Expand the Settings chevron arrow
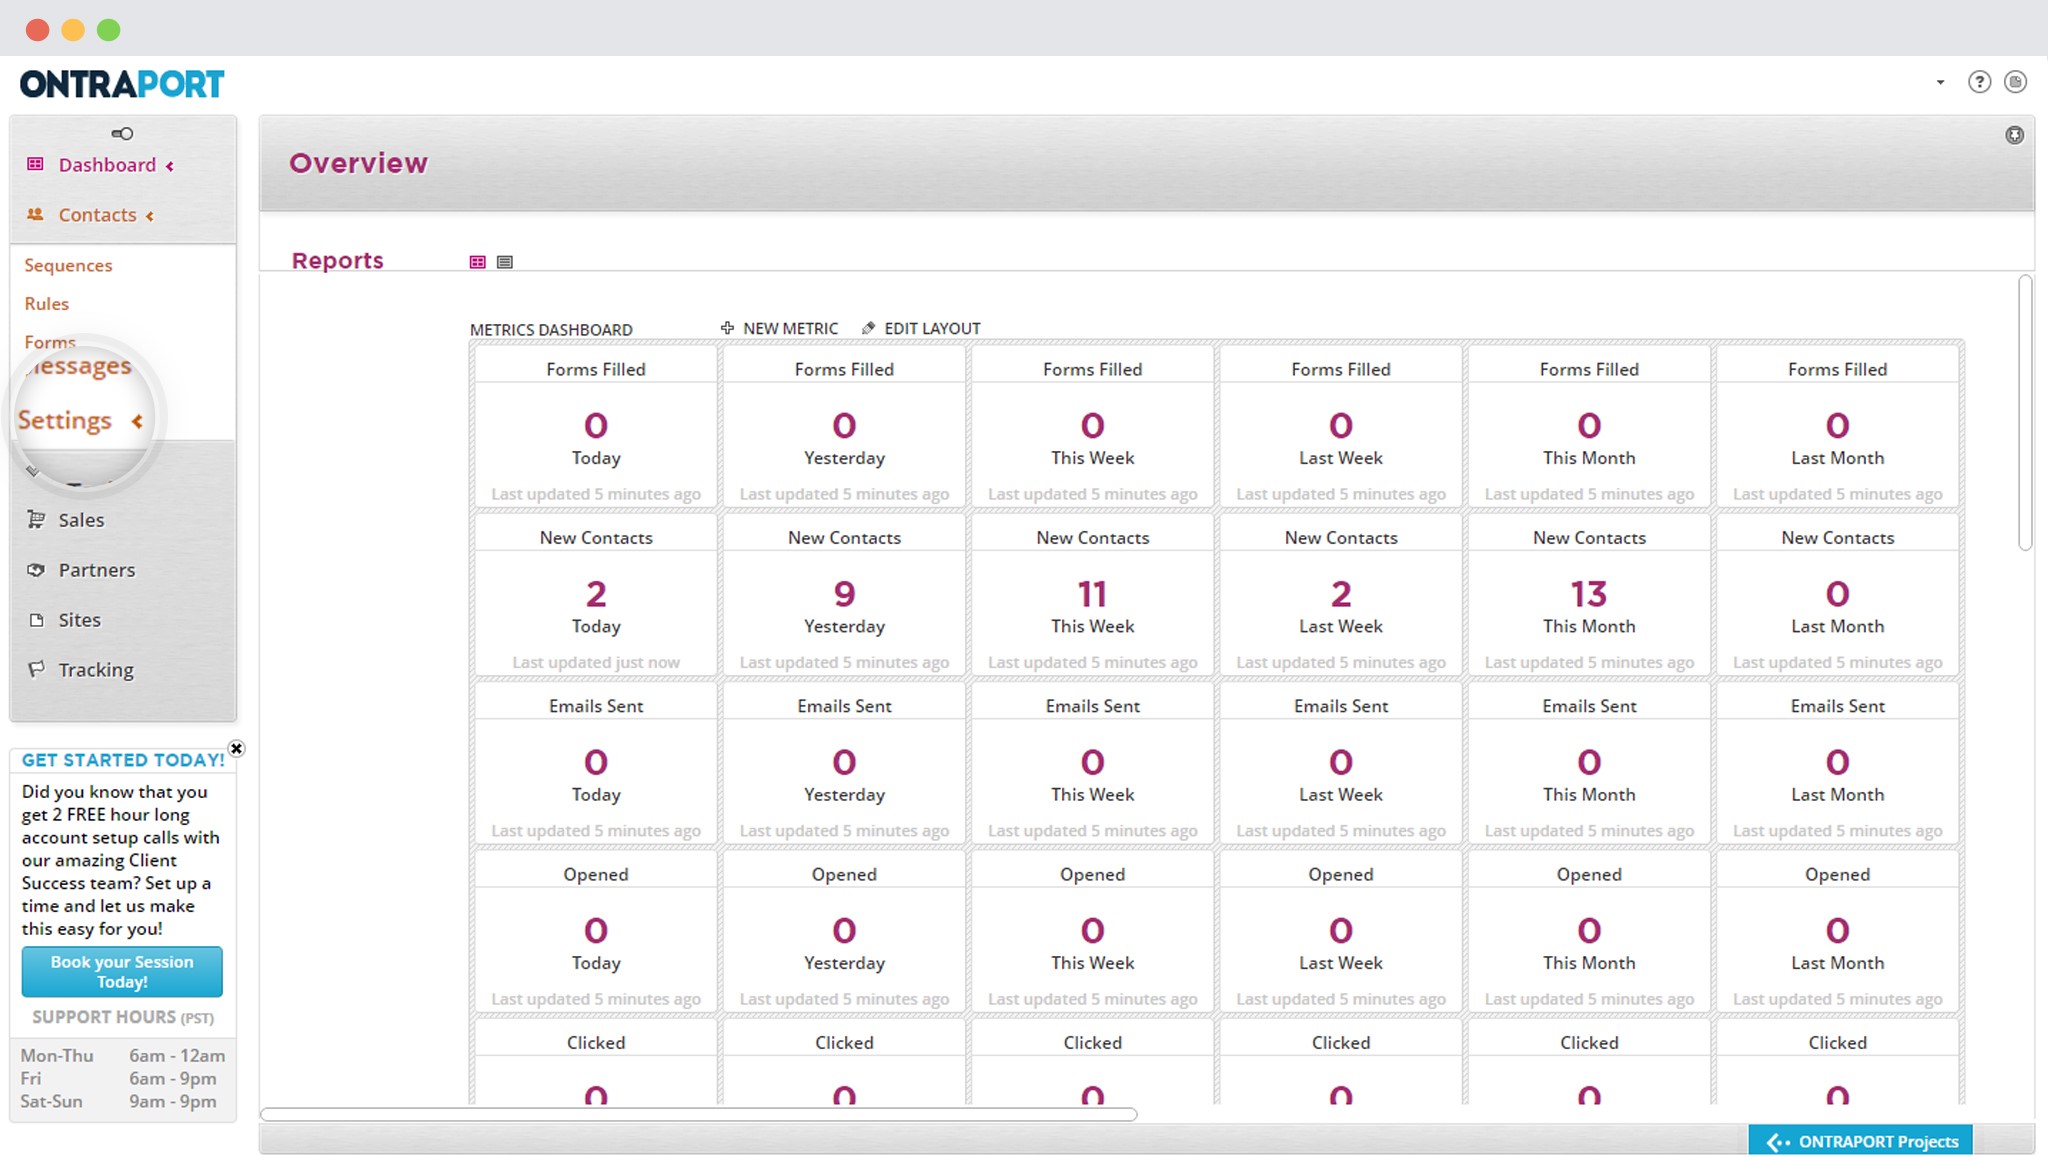Screen dimensions: 2048x1157 click(x=137, y=421)
